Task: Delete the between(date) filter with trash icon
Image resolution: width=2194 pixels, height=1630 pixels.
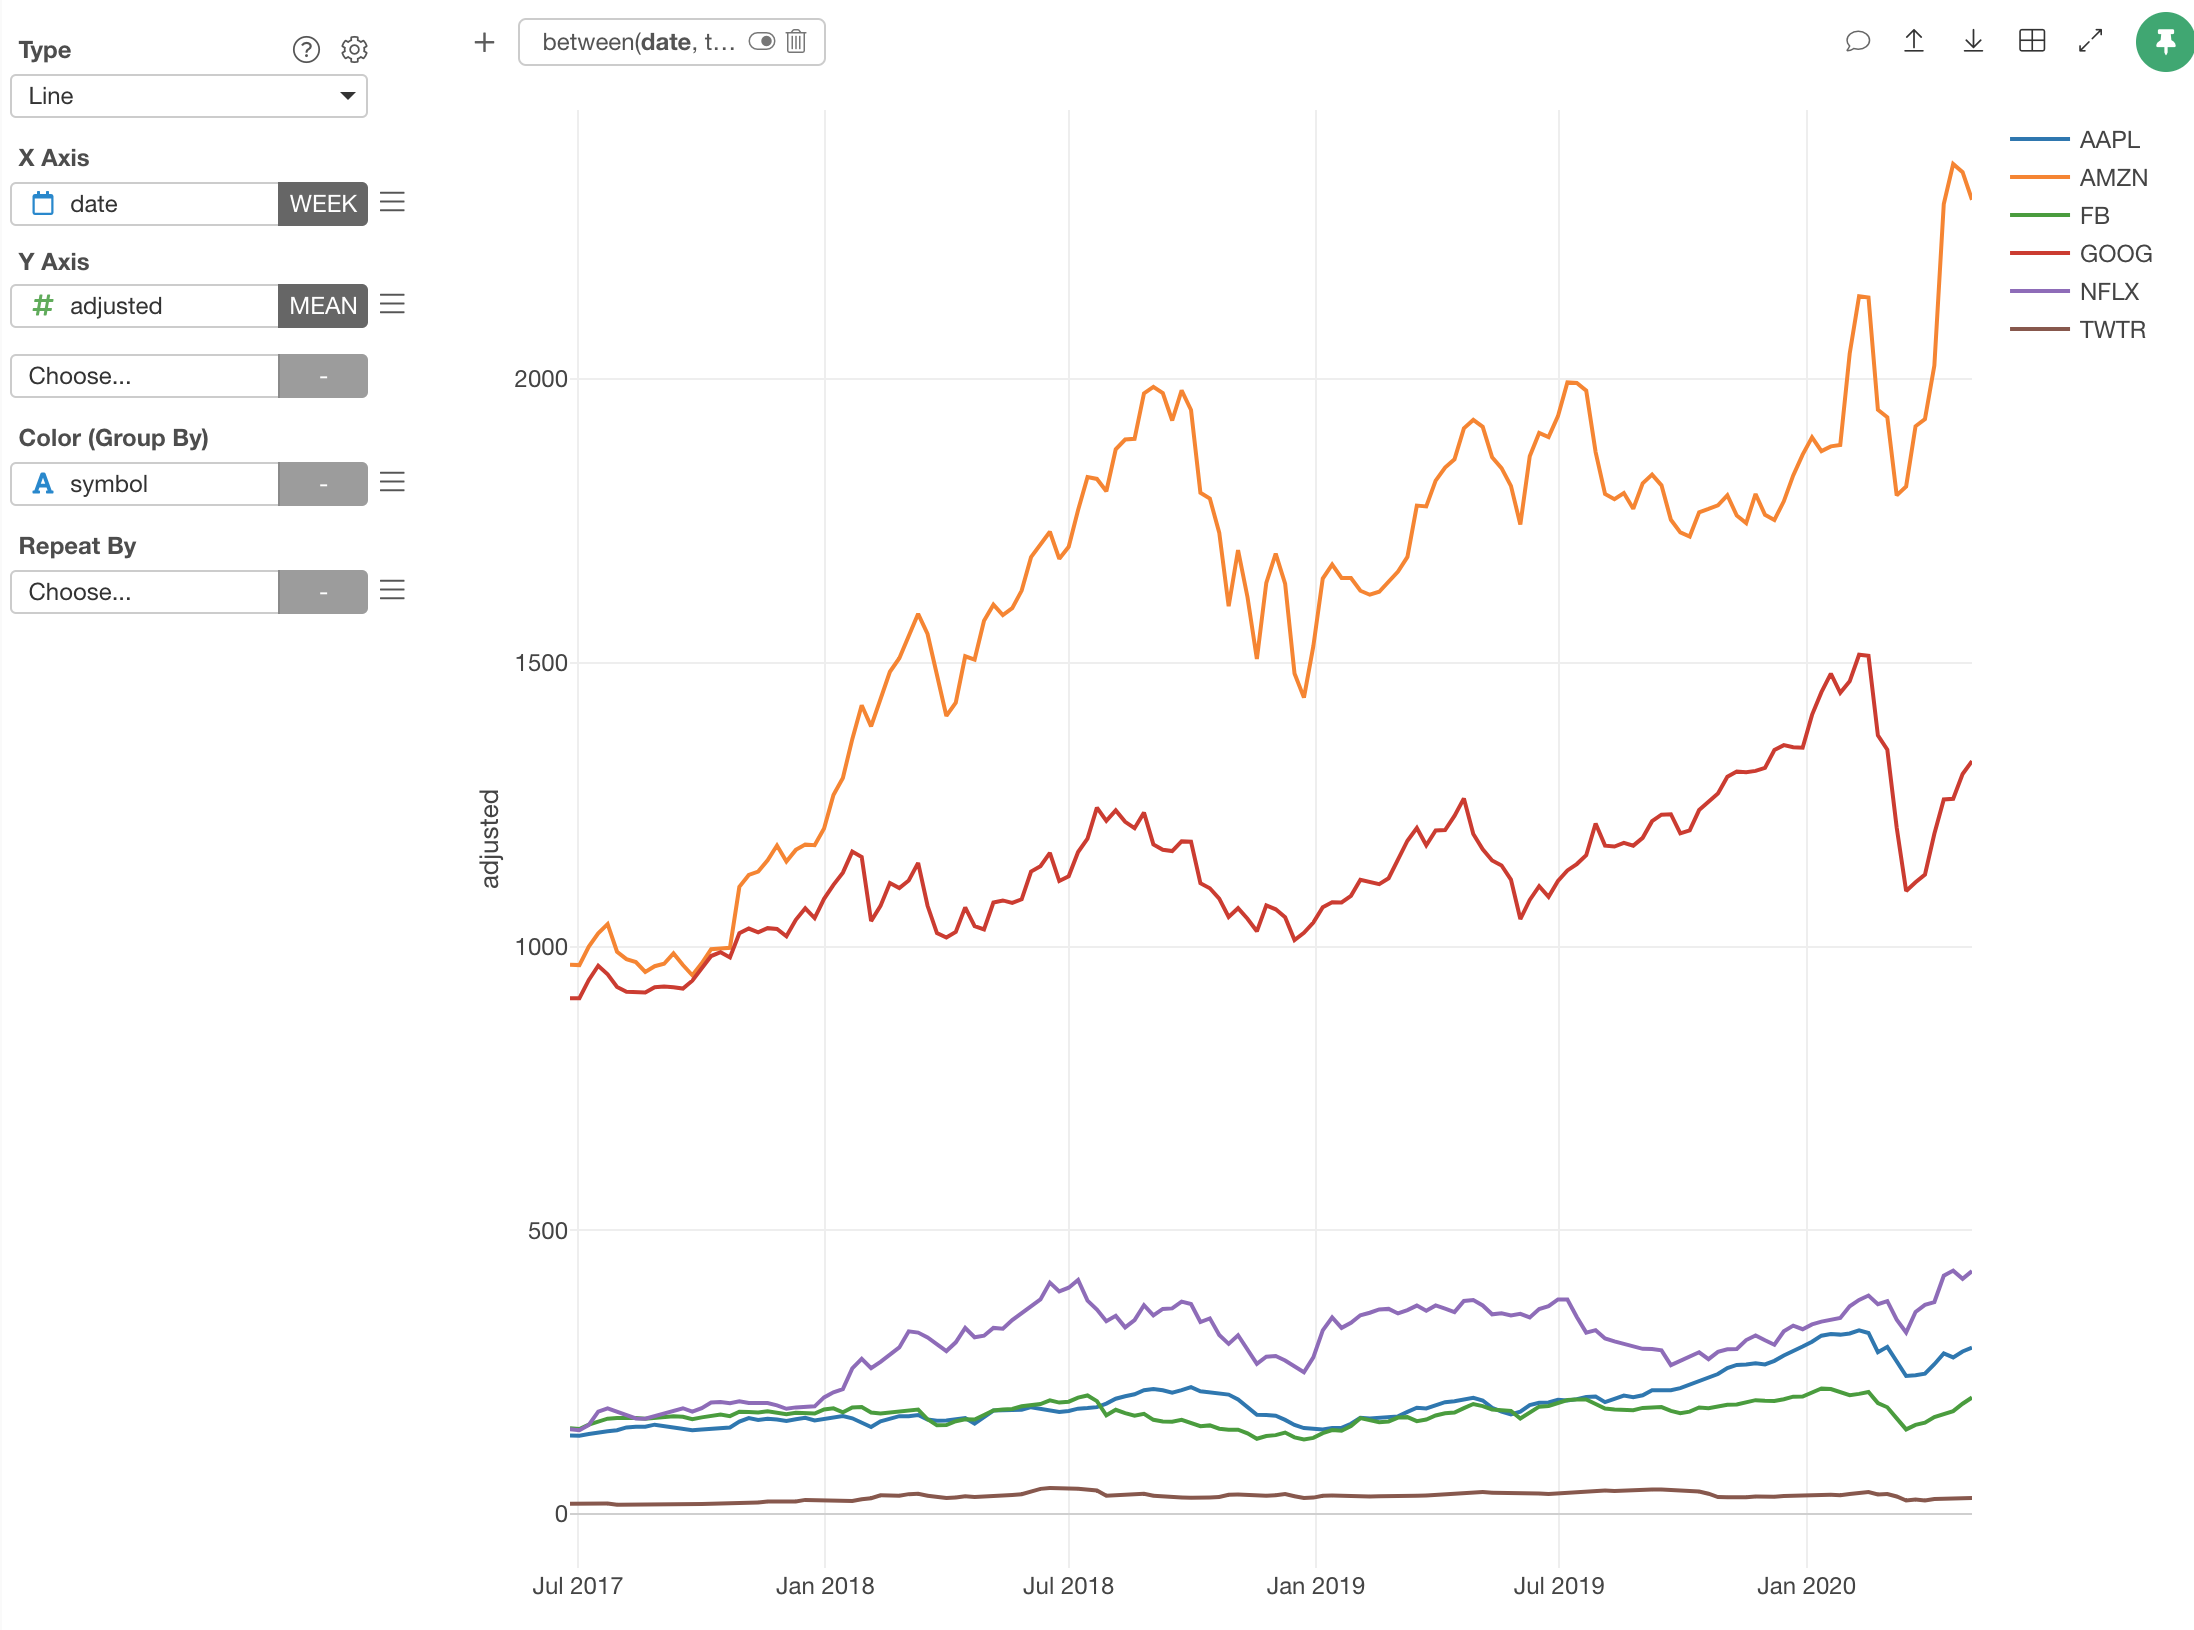Action: pyautogui.click(x=796, y=41)
